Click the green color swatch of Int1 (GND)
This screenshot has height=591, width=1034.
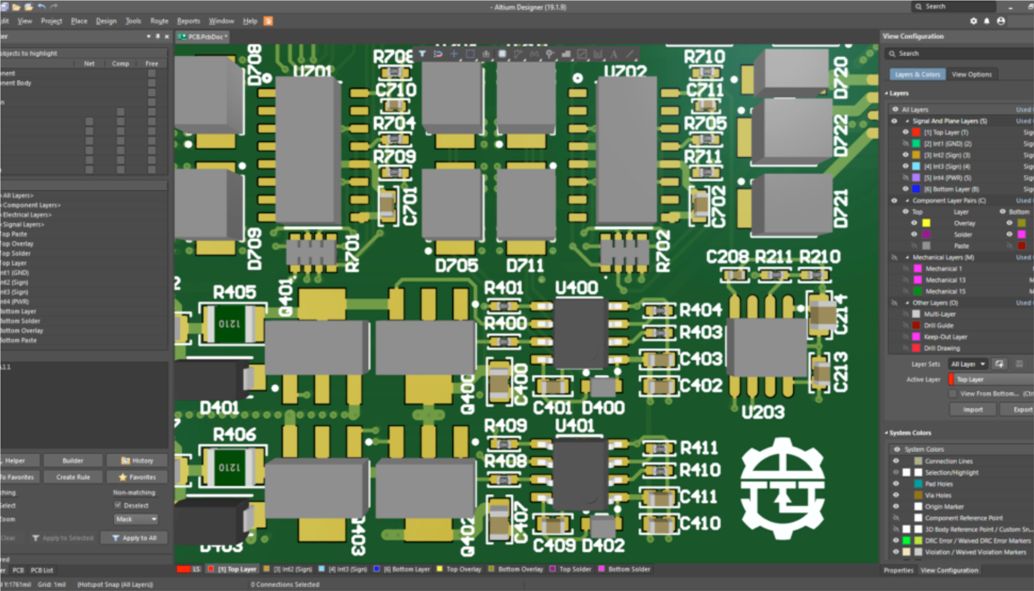914,143
